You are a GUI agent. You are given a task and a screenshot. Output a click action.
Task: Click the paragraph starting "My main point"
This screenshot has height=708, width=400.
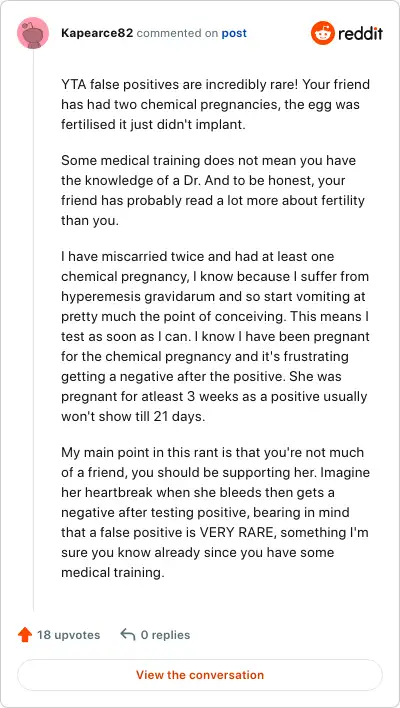coord(215,512)
